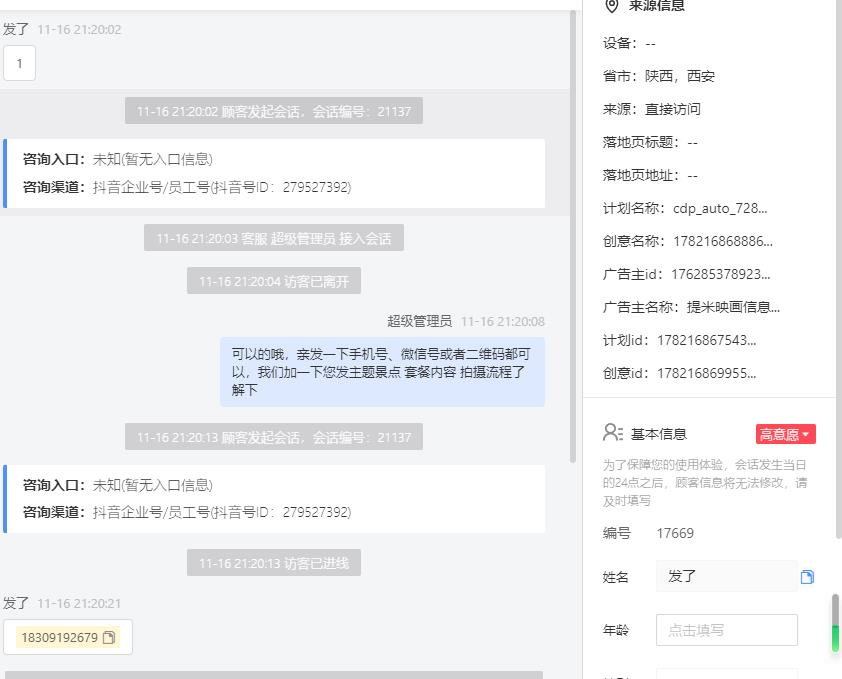Click the 21:20:02 顾客发起会话 system message
This screenshot has height=679, width=842.
[x=274, y=111]
